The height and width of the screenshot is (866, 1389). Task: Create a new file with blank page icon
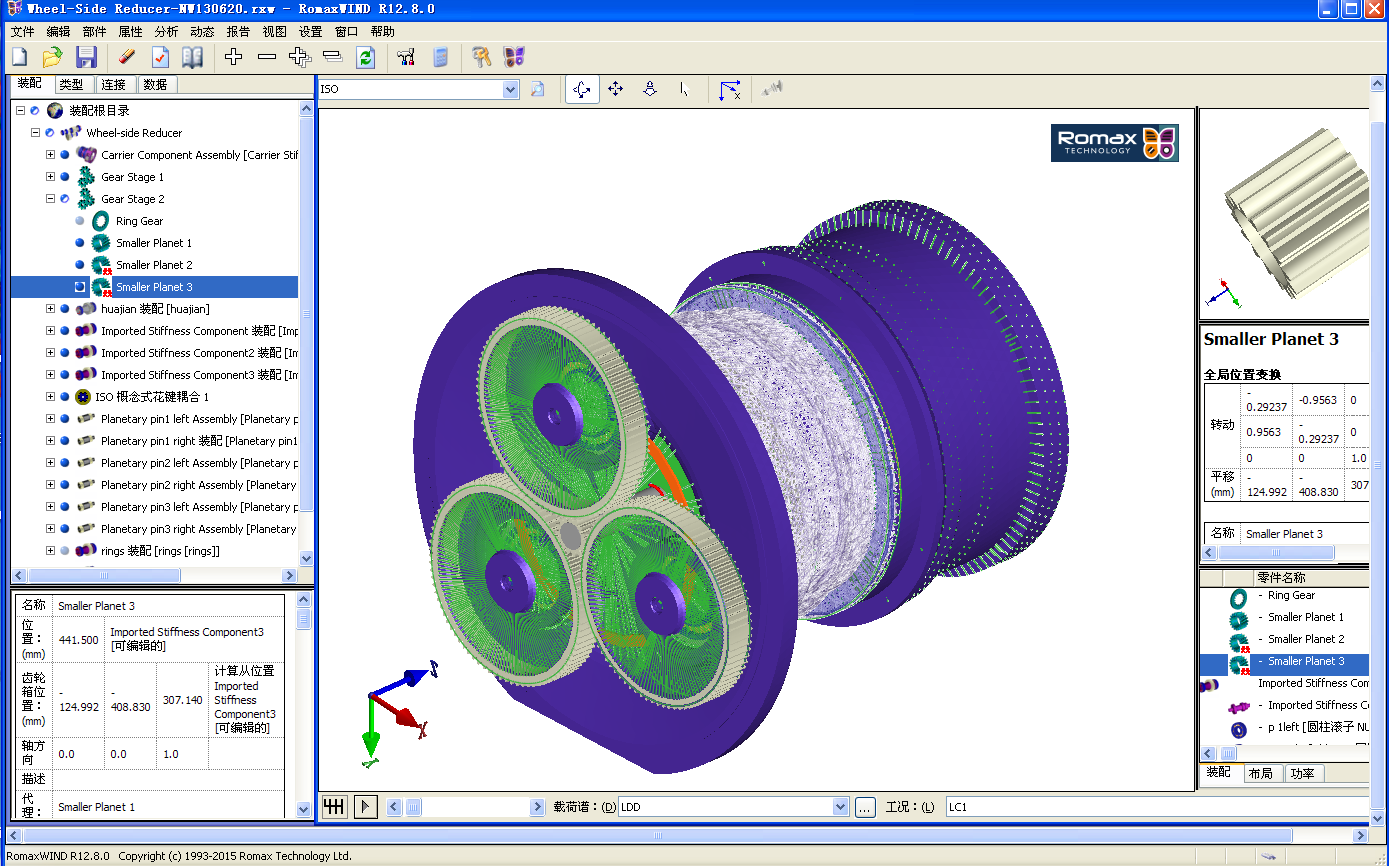tap(19, 57)
